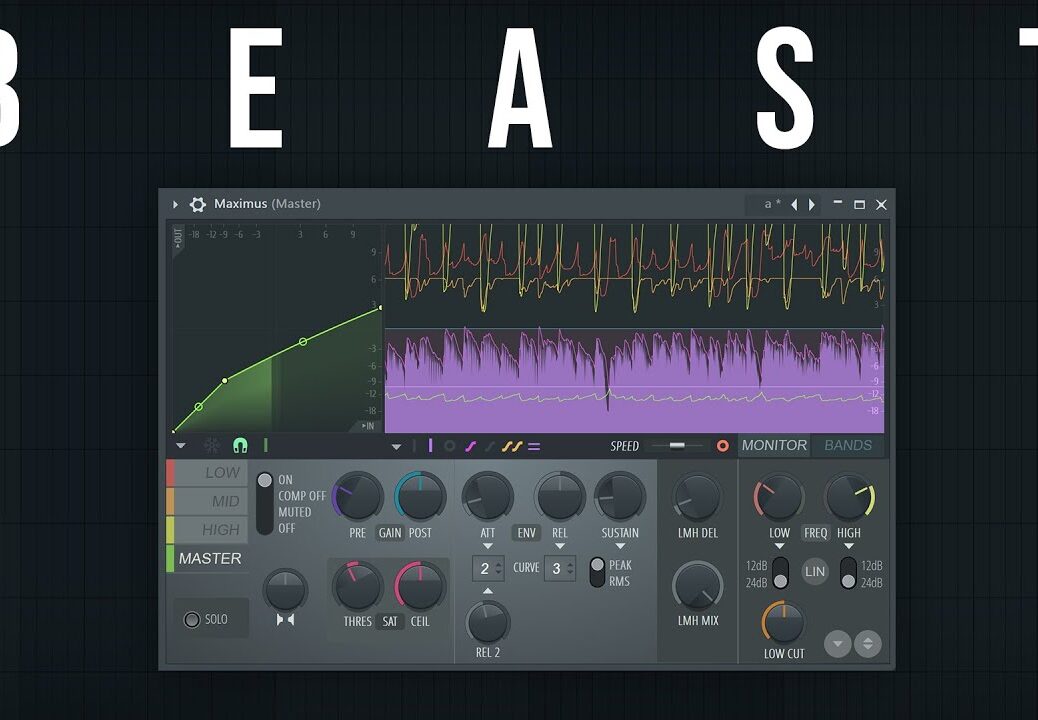Click the purple vertical bar display icon

pyautogui.click(x=430, y=445)
